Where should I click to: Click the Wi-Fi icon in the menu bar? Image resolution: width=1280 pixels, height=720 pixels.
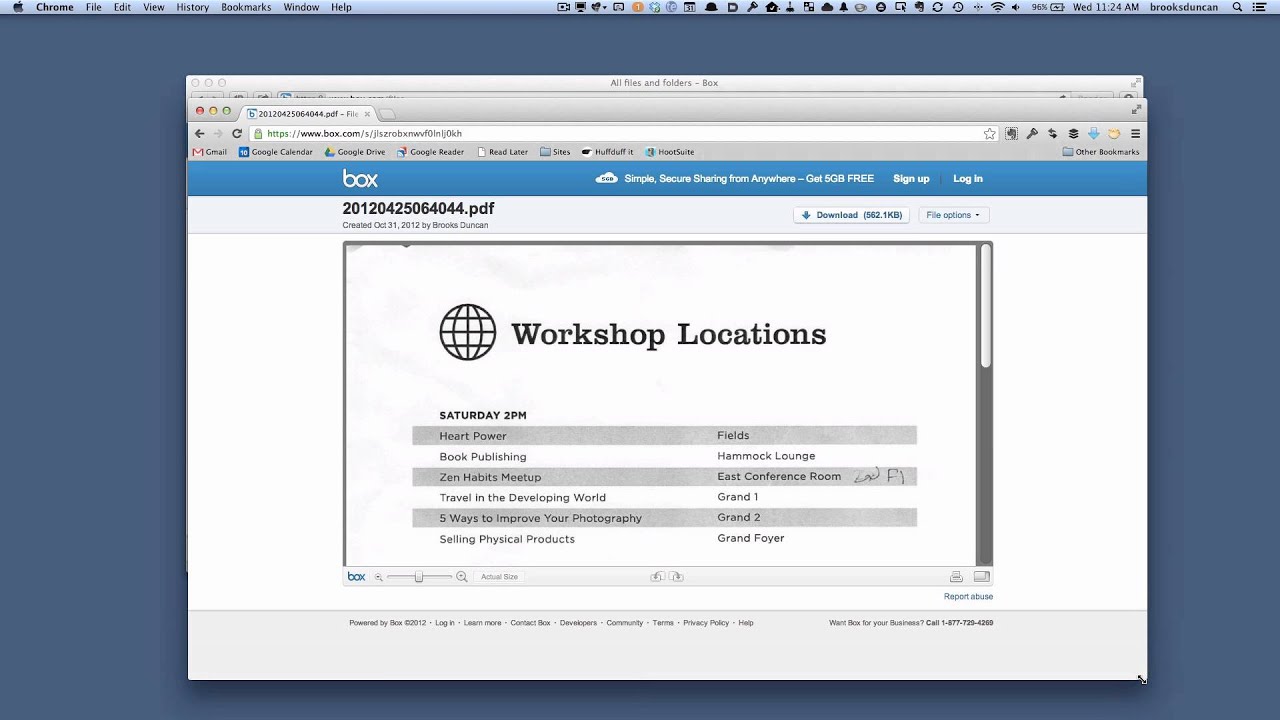click(997, 7)
